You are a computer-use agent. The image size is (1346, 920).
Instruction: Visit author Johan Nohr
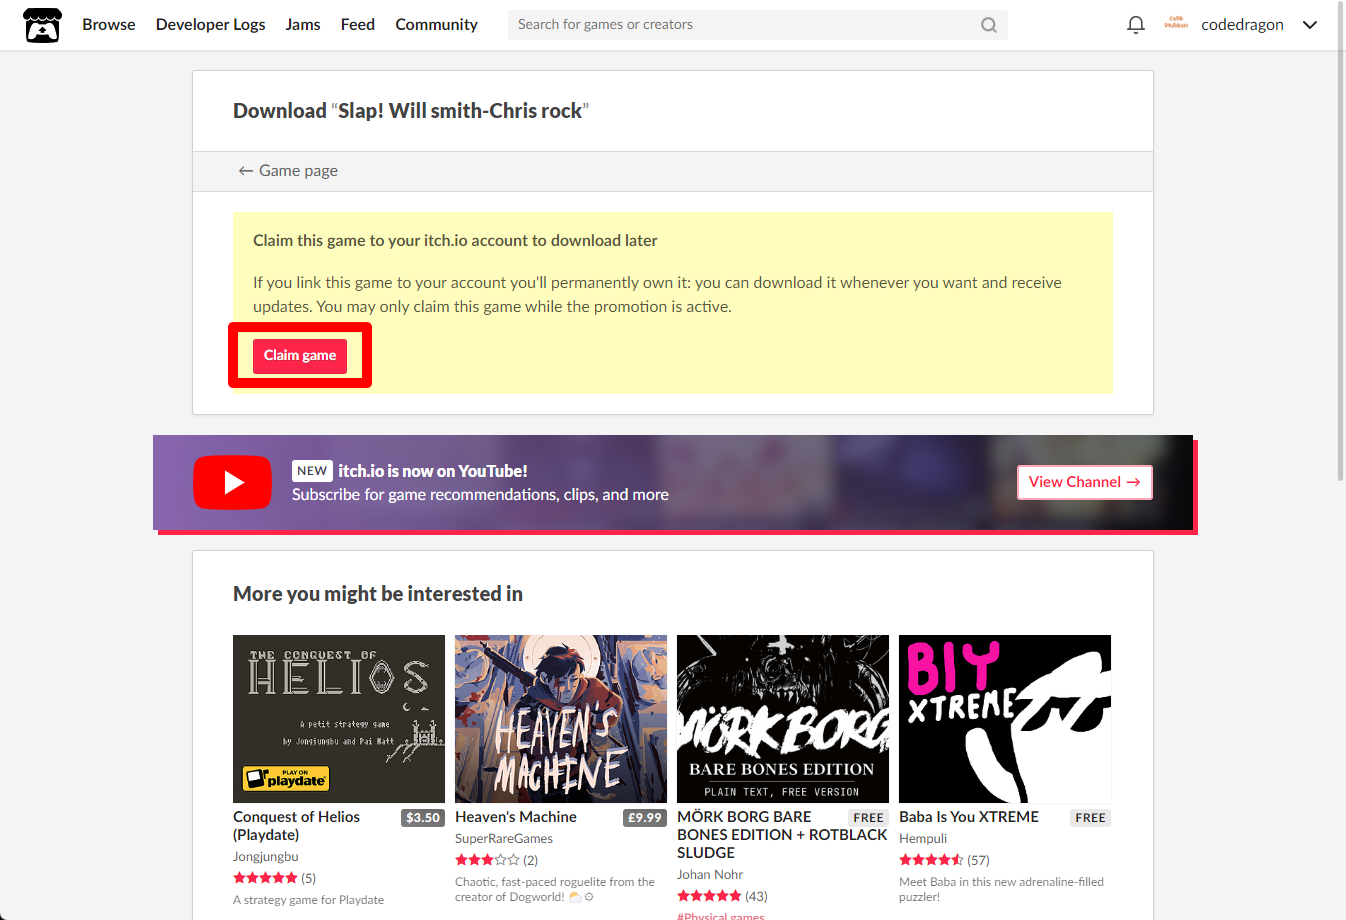coord(710,875)
